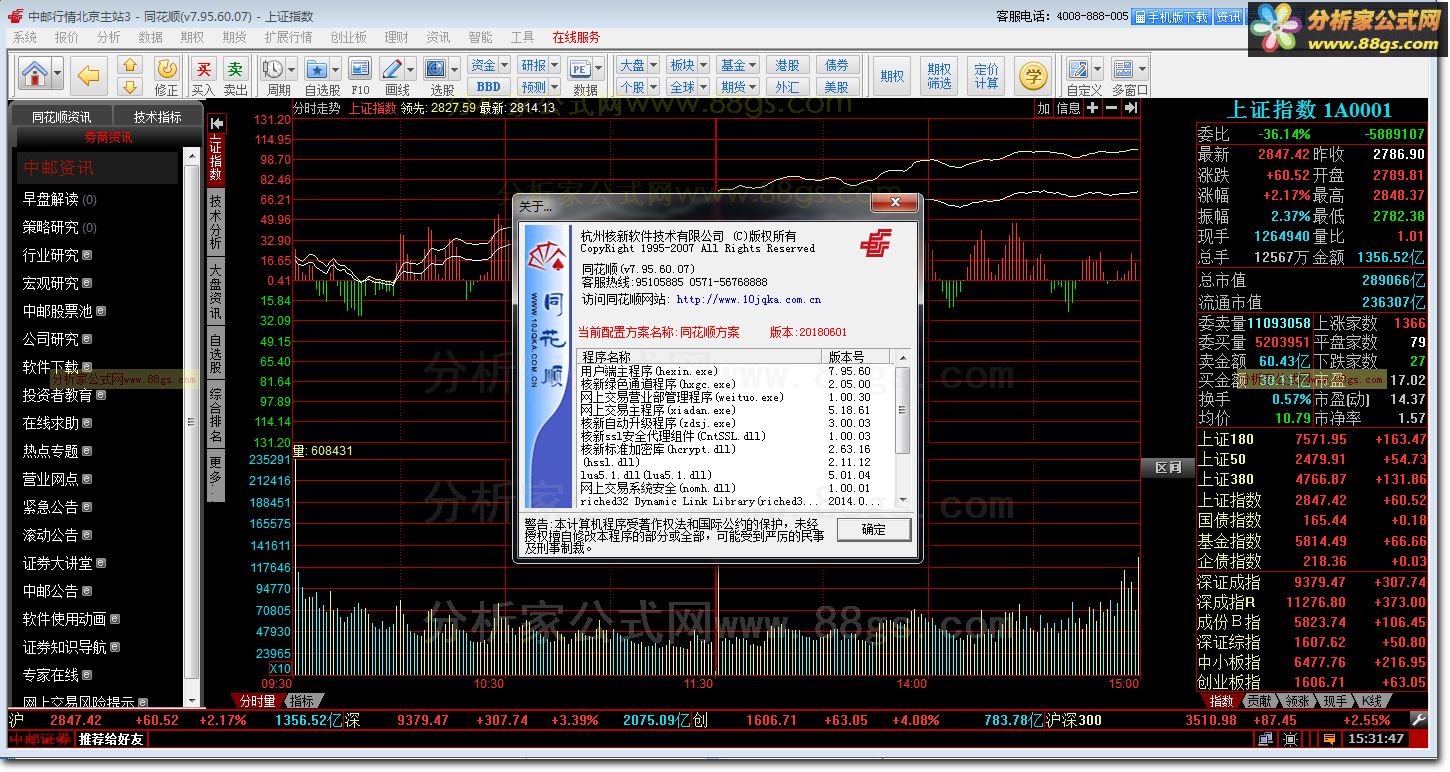Open the 报价 menu
1450x772 pixels.
(x=66, y=37)
